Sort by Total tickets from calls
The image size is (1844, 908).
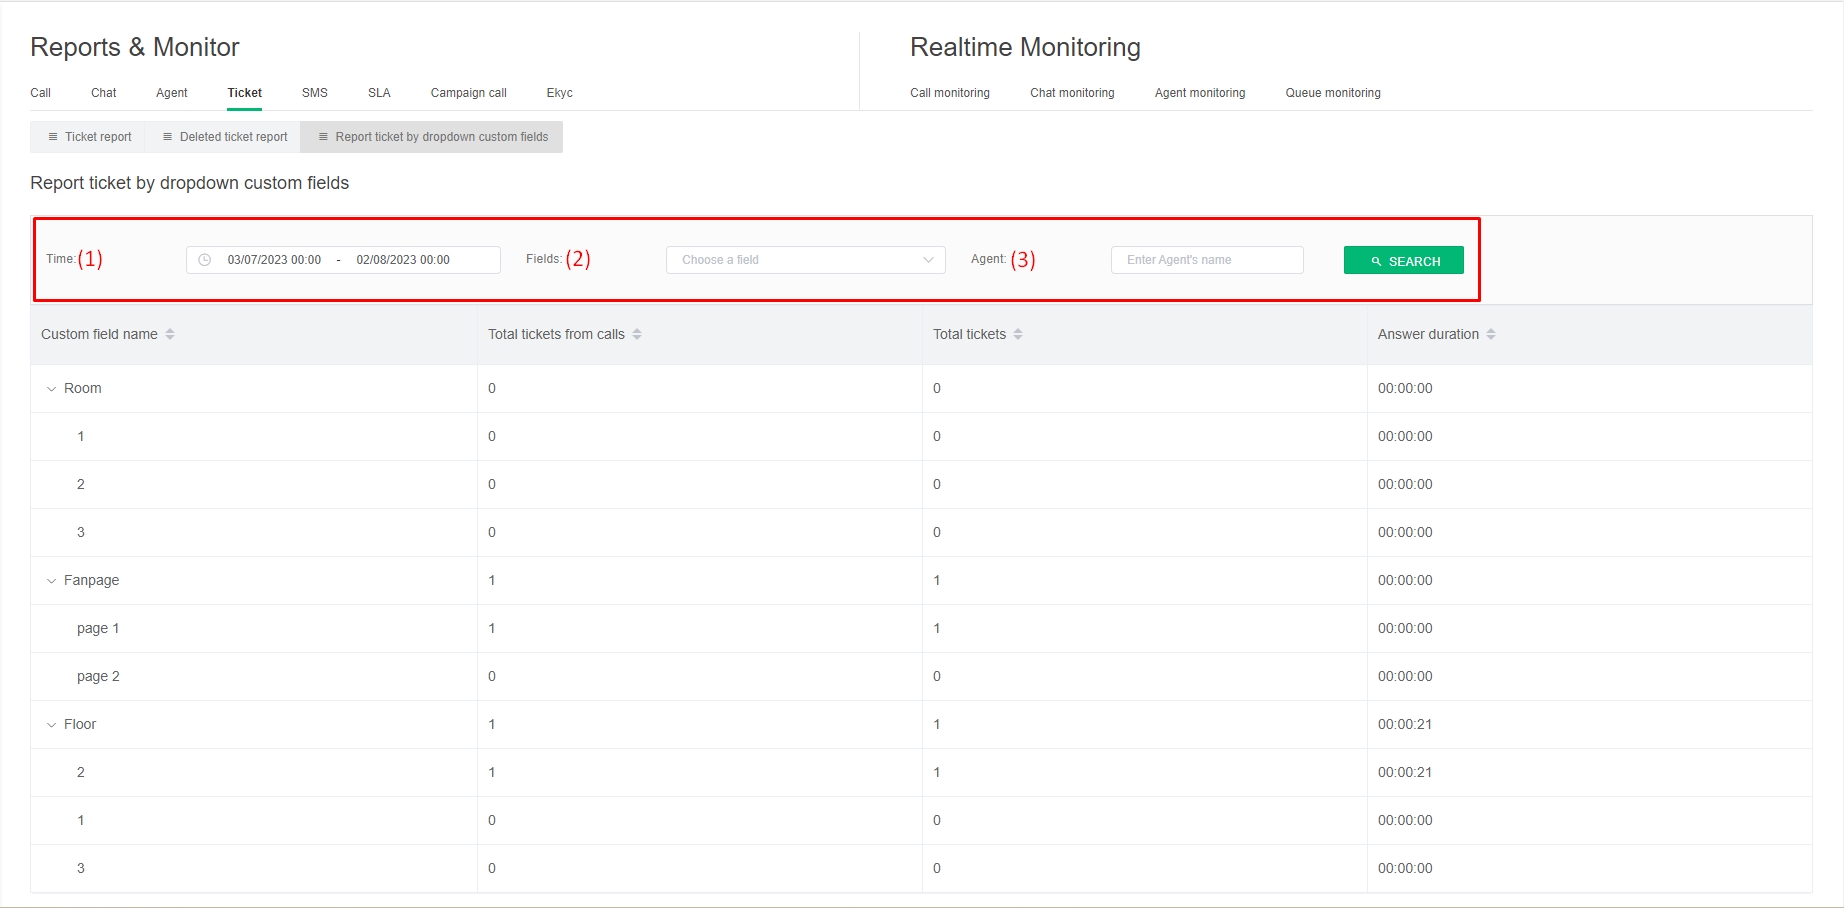click(x=637, y=334)
